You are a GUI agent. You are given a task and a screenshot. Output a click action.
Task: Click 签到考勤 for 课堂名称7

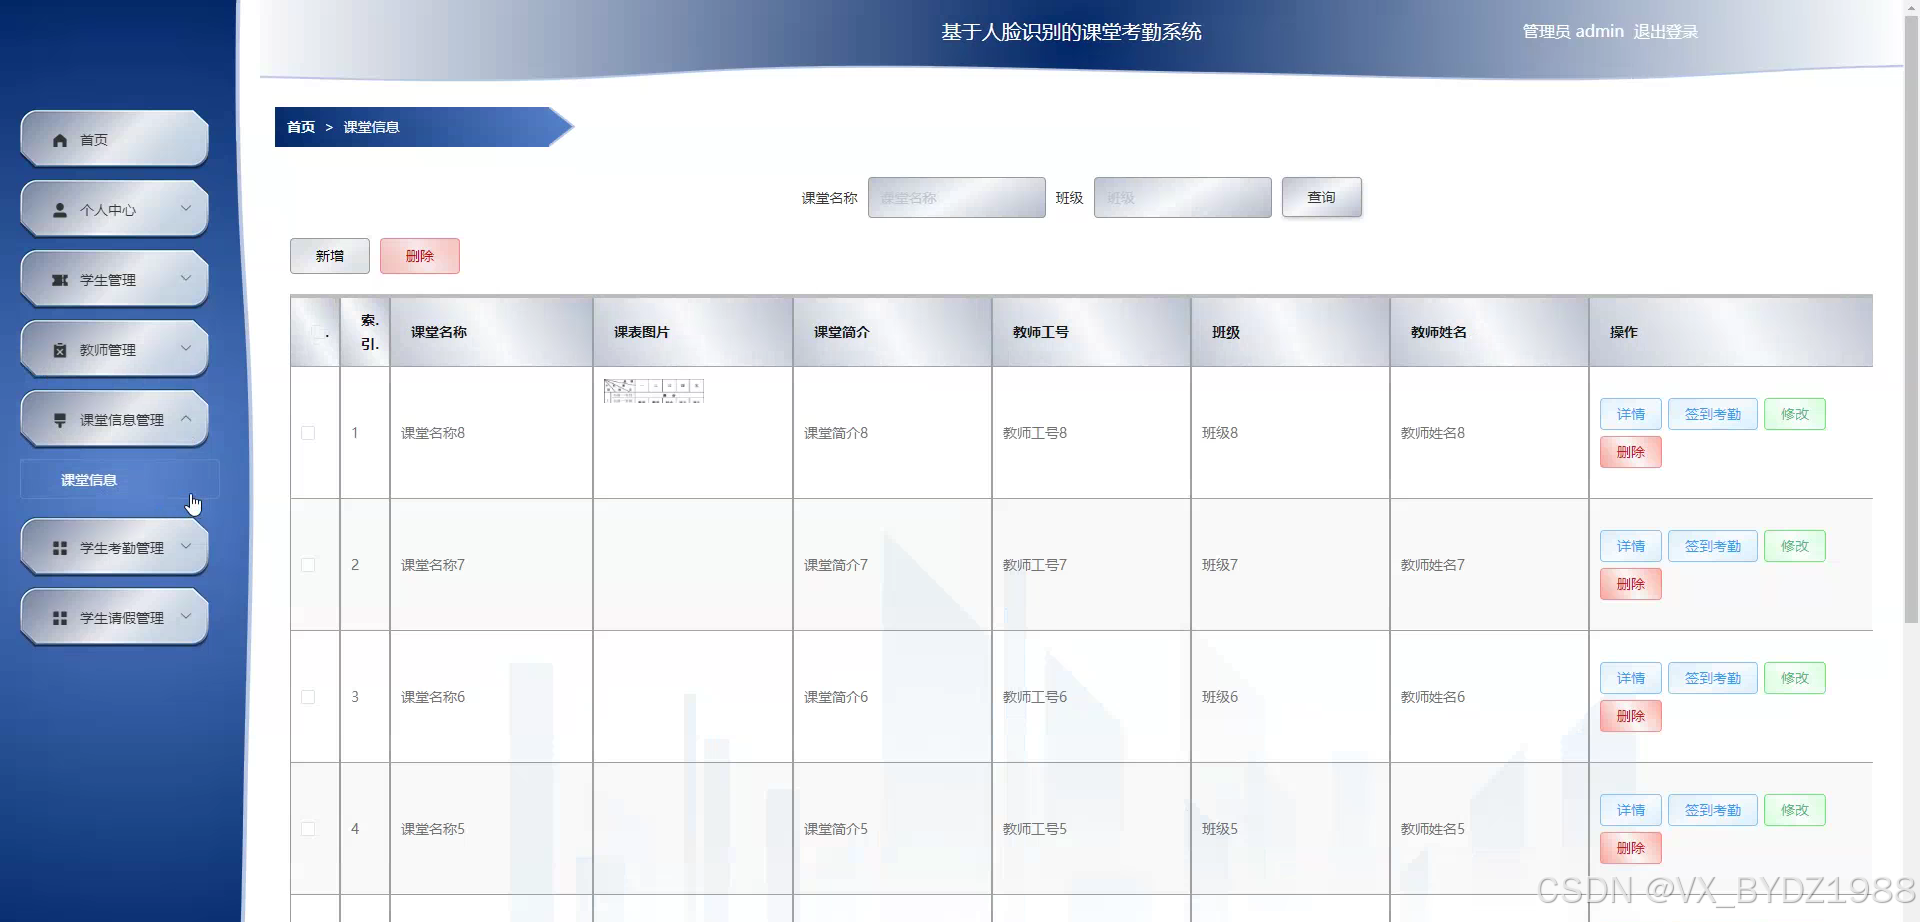[1713, 546]
